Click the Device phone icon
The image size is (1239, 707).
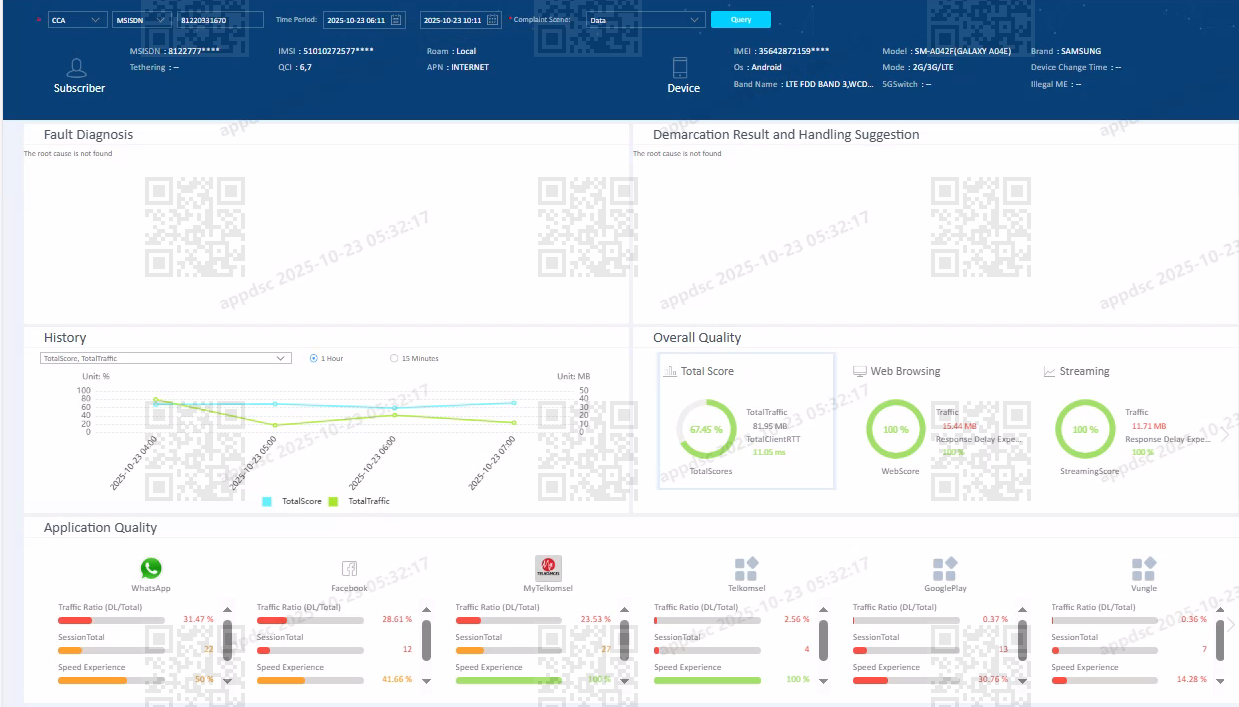(x=680, y=68)
